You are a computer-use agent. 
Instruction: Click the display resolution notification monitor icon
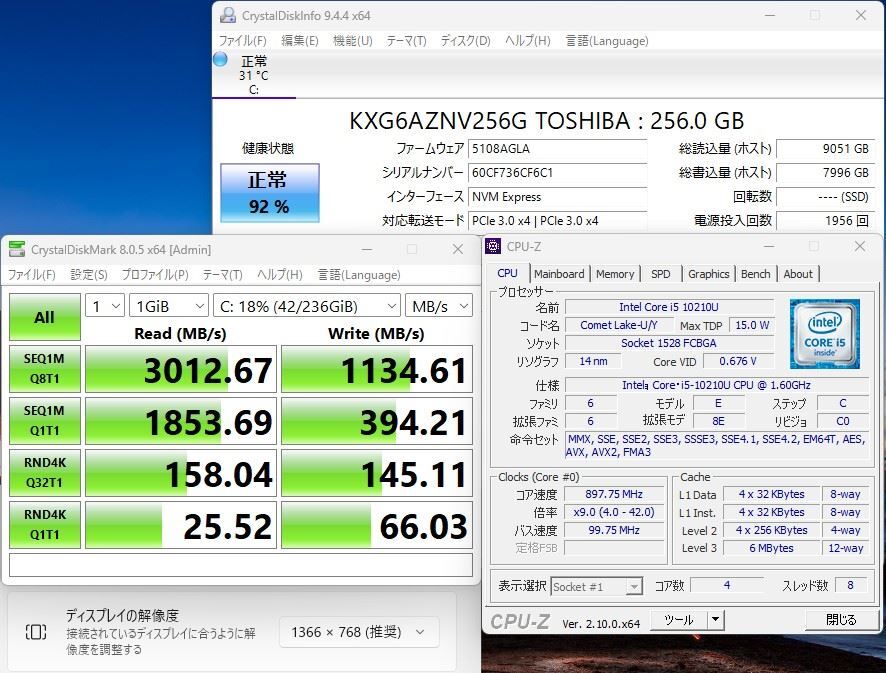pos(37,632)
